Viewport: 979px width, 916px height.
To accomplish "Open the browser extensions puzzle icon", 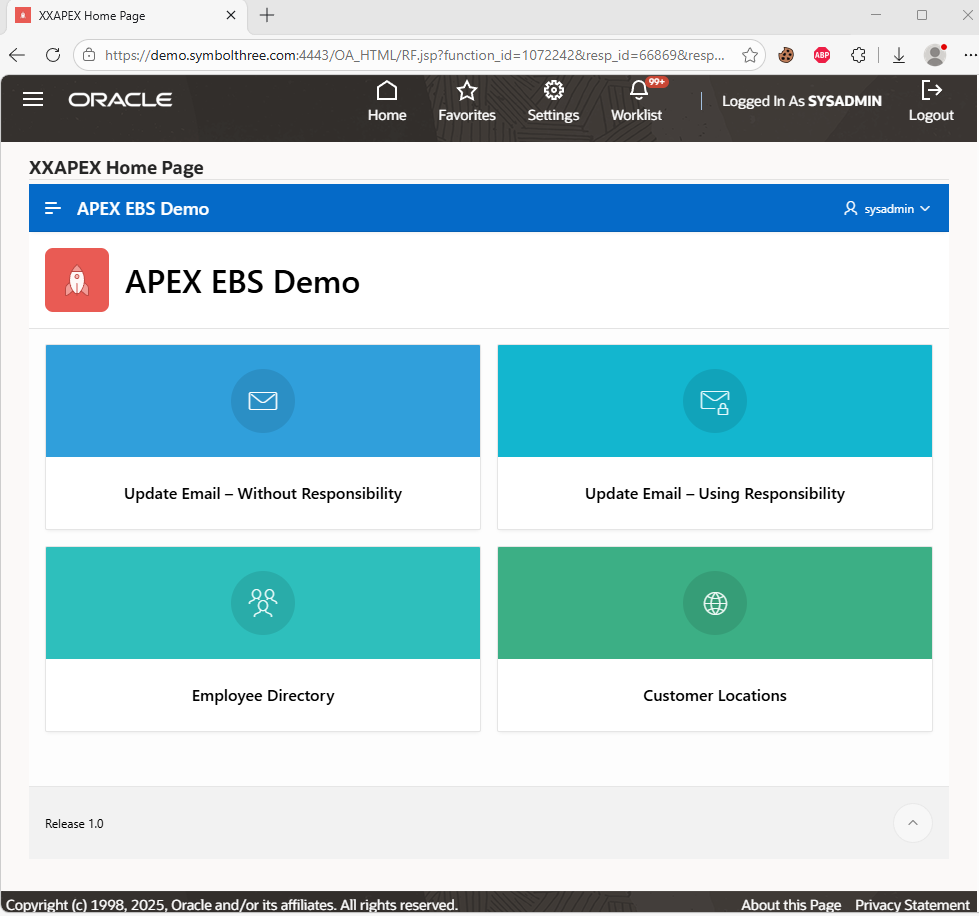I will point(858,55).
